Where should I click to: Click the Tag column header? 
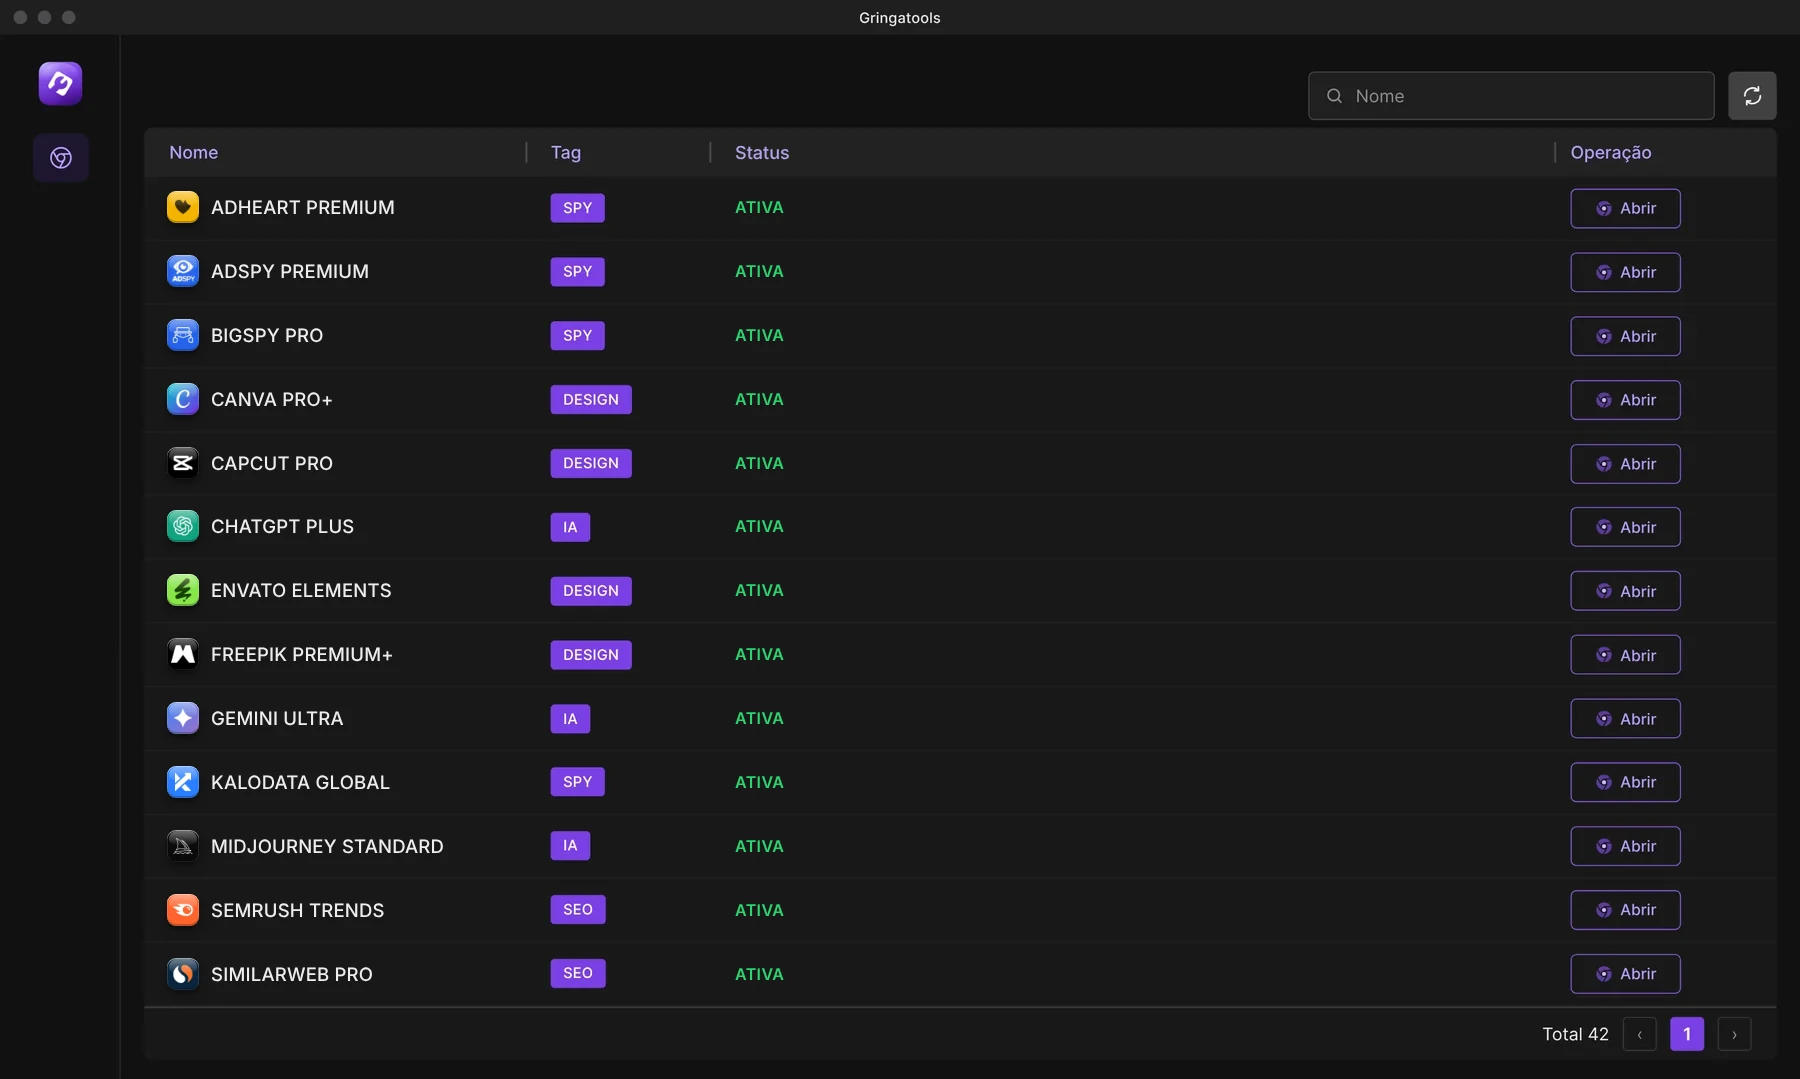[x=565, y=152]
